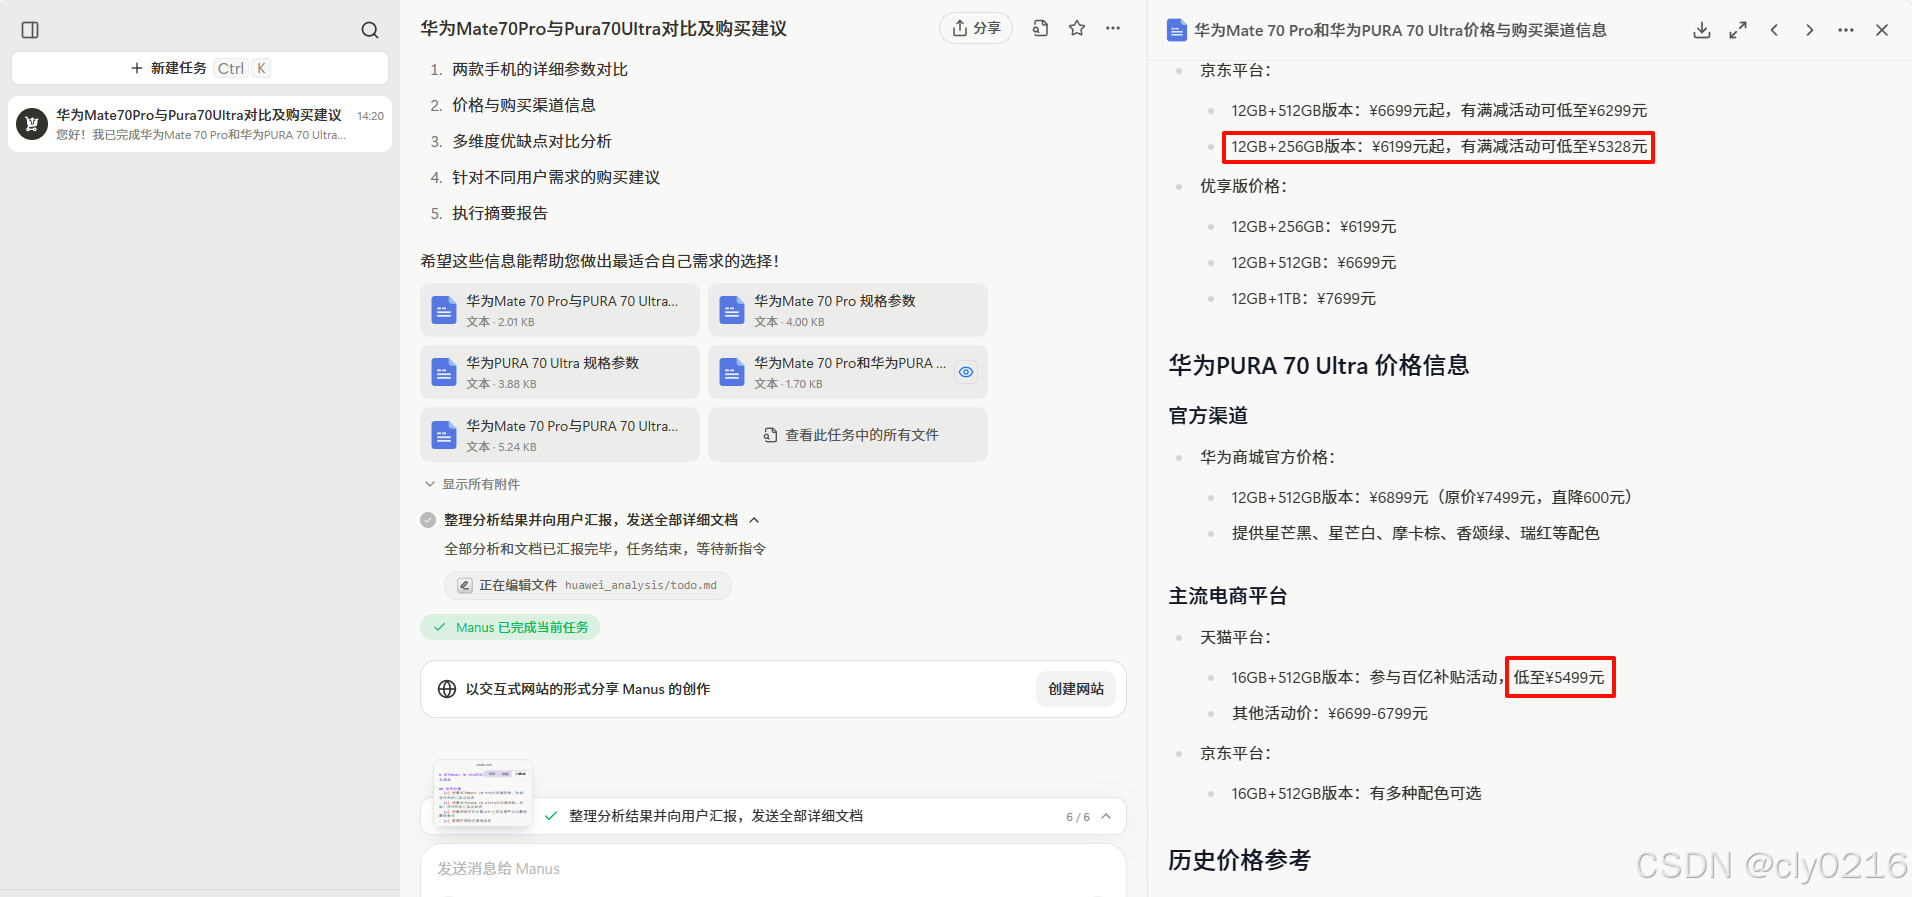Screen dimensions: 1912x897
Task: Open the huawei_analysis/todo.md editing chip
Action: 588,585
